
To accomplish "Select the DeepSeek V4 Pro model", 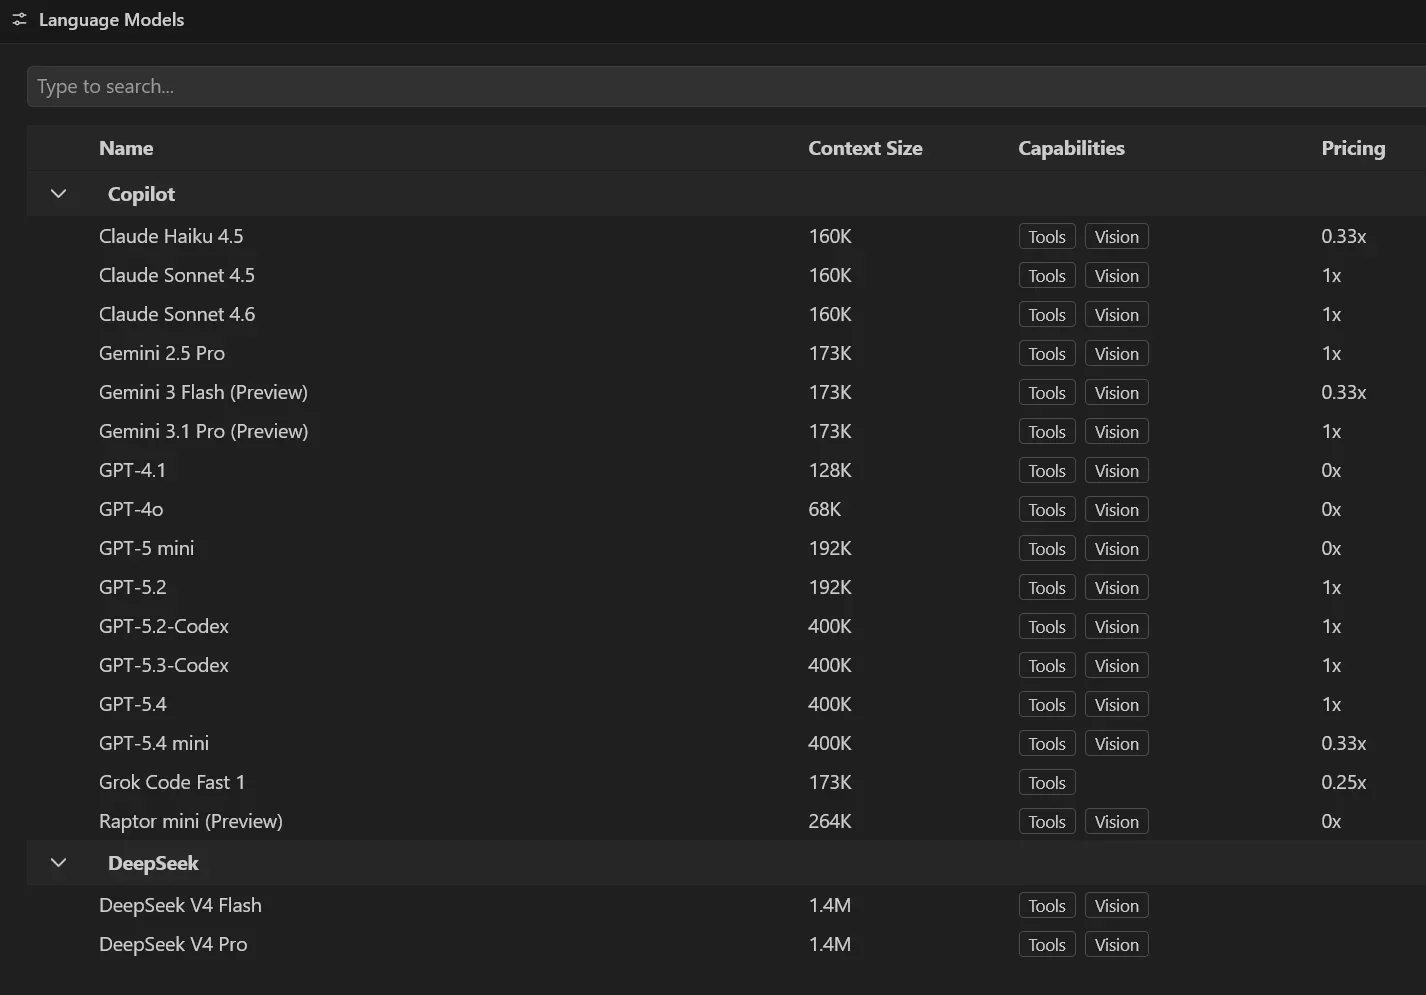I will pyautogui.click(x=173, y=944).
